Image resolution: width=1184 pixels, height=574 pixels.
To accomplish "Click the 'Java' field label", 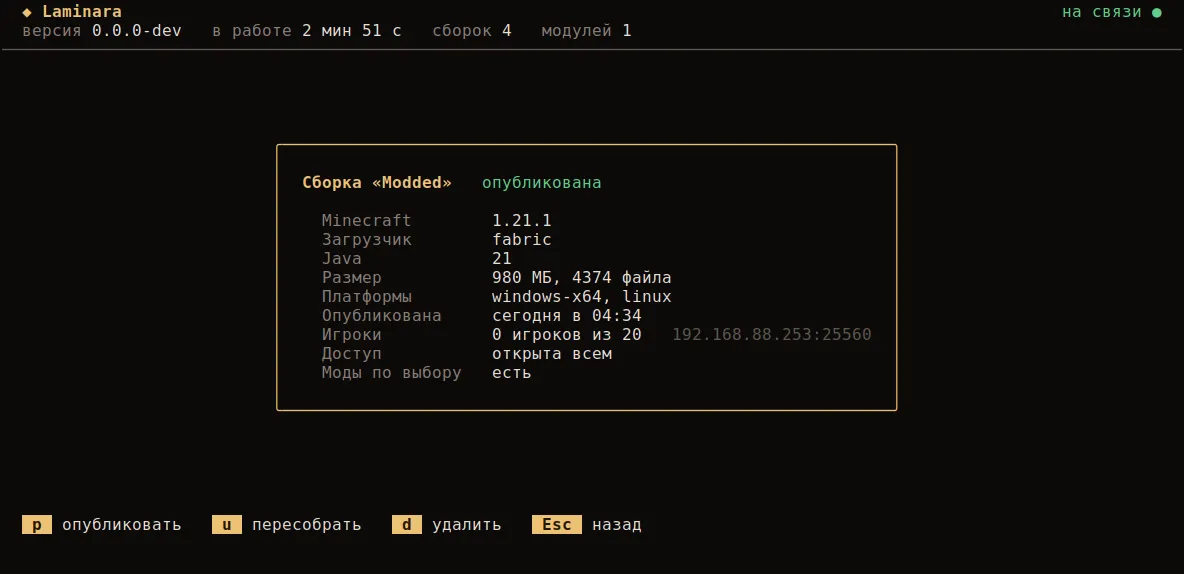I will [341, 259].
